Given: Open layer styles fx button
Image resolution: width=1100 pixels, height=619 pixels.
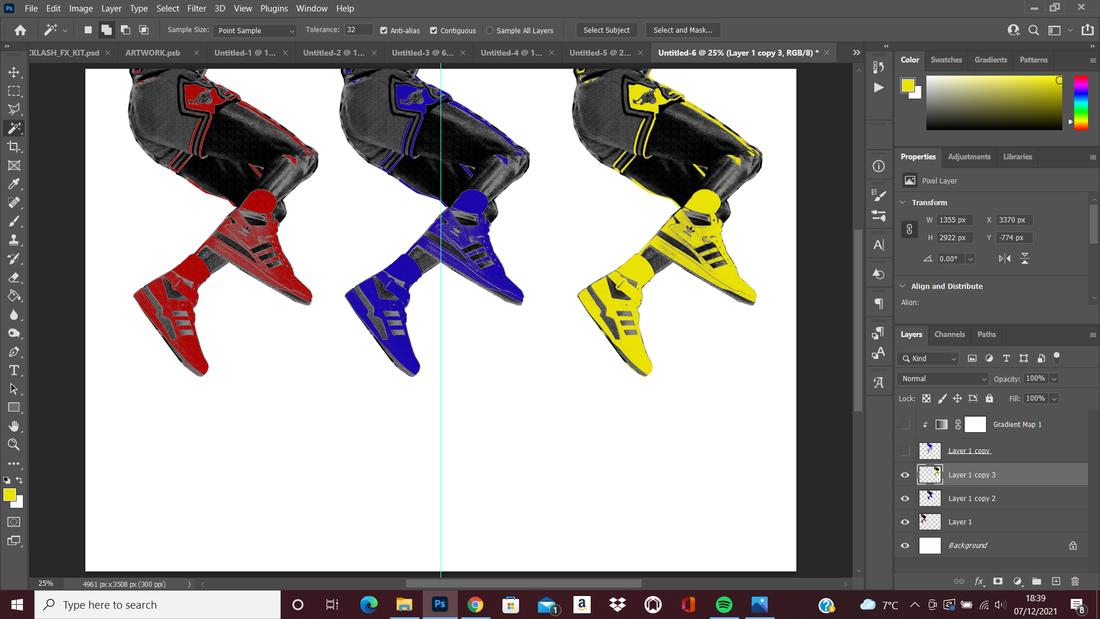Looking at the screenshot, I should [979, 581].
